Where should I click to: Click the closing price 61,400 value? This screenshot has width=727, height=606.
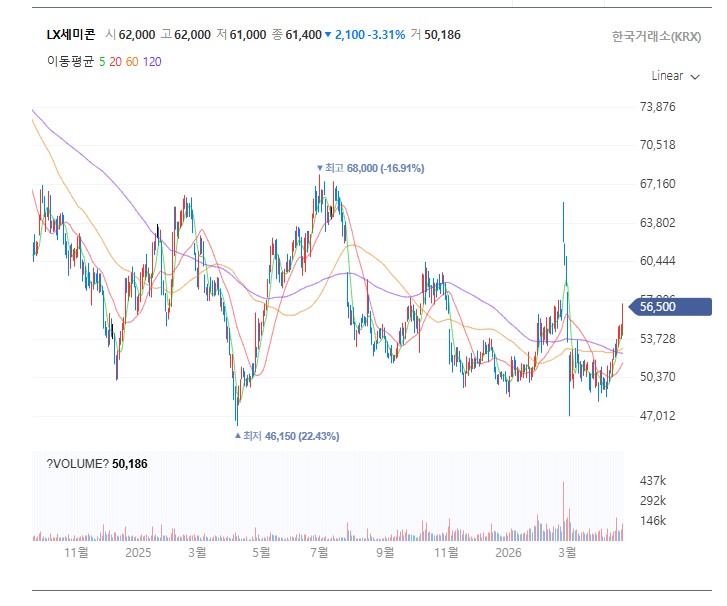coord(304,35)
